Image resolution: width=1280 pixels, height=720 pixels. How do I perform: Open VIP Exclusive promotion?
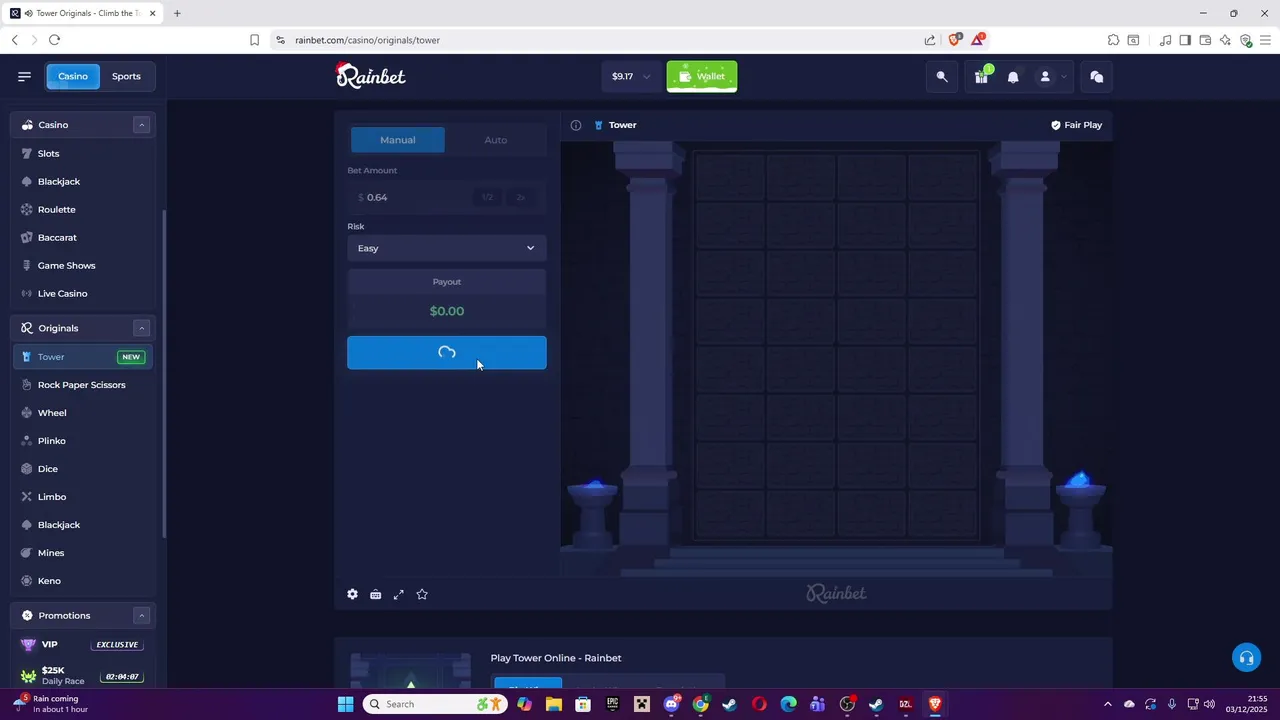pyautogui.click(x=83, y=645)
